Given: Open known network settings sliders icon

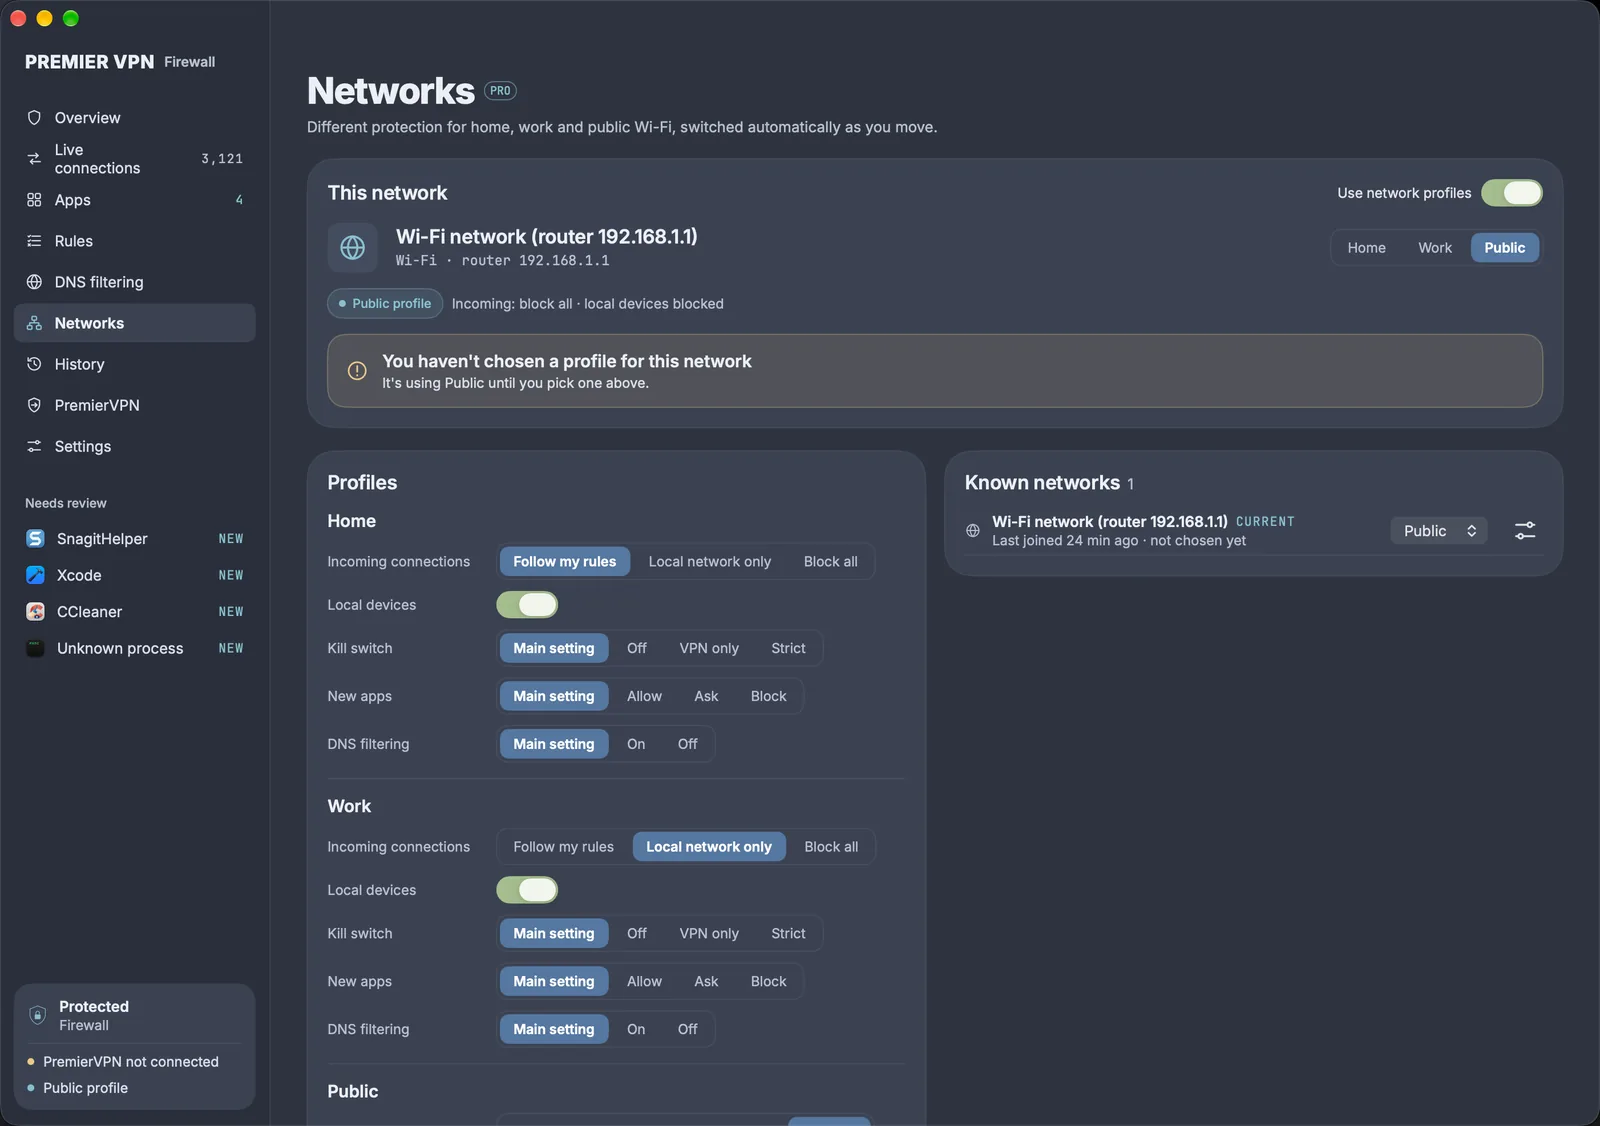Looking at the screenshot, I should point(1525,531).
